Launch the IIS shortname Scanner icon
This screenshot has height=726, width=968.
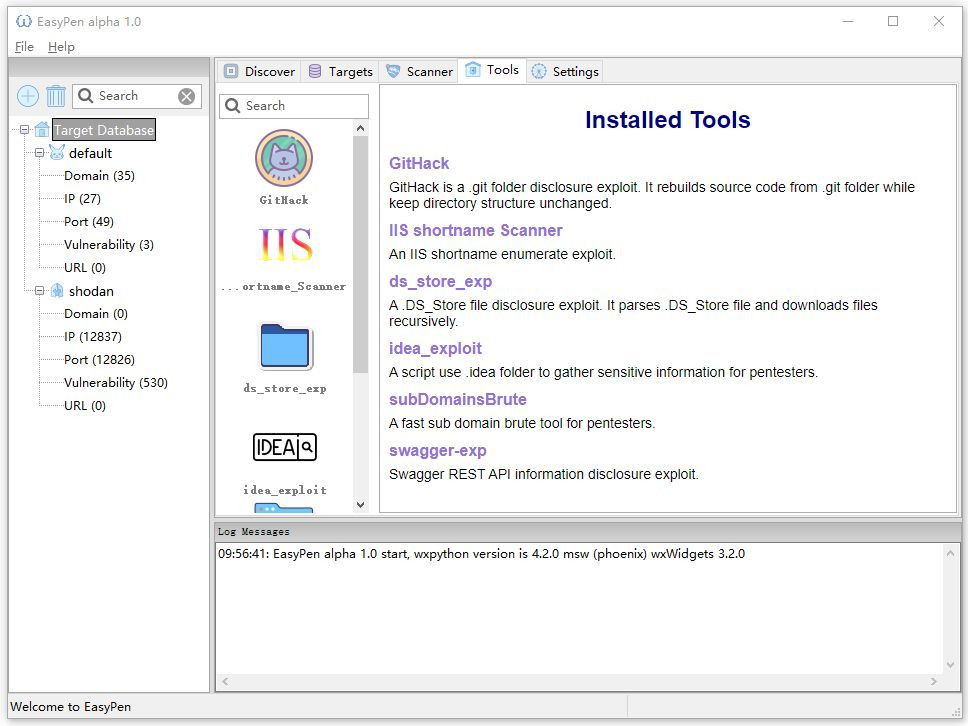tap(285, 244)
